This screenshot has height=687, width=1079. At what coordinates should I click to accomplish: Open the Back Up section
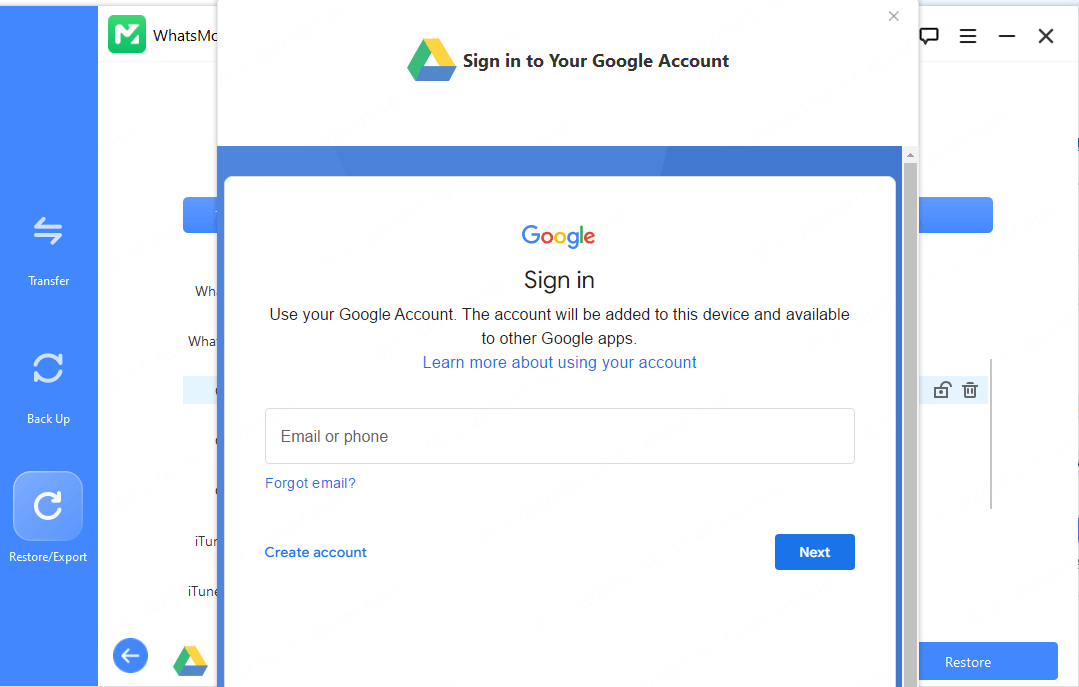[x=48, y=369]
